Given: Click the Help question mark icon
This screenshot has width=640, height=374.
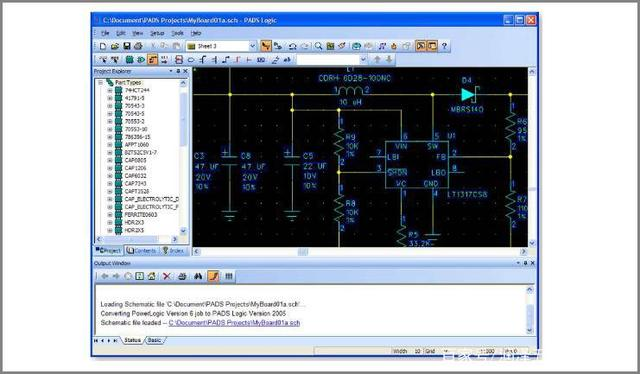Looking at the screenshot, I should [x=444, y=46].
